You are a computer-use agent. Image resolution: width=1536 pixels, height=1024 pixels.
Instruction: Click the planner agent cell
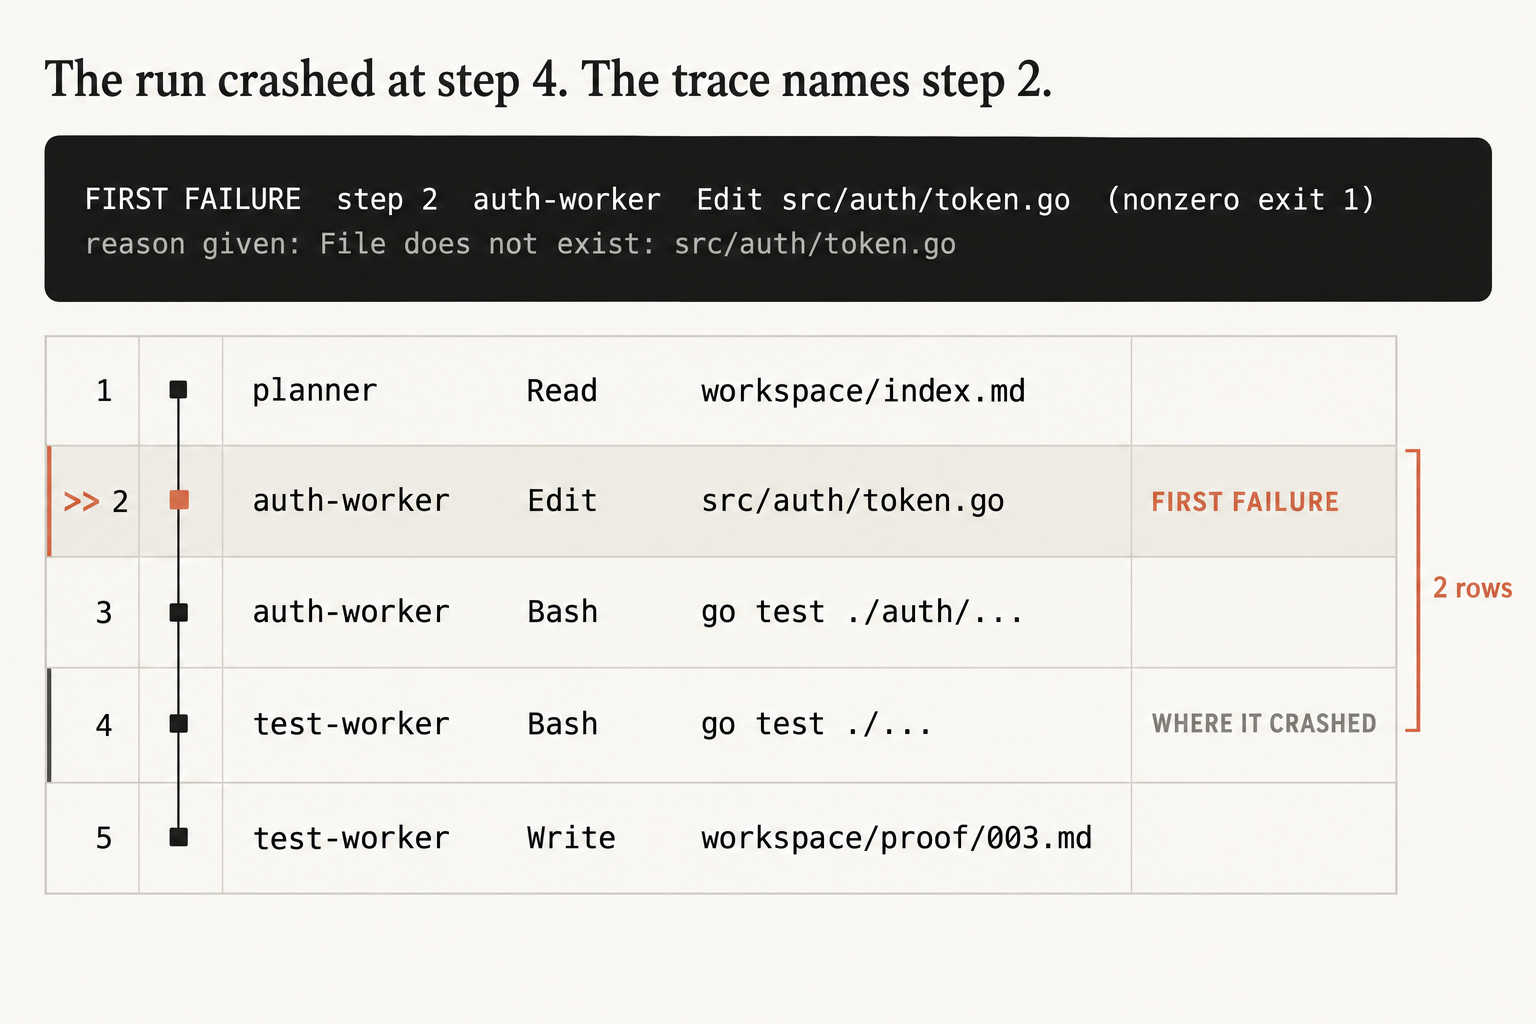coord(314,391)
